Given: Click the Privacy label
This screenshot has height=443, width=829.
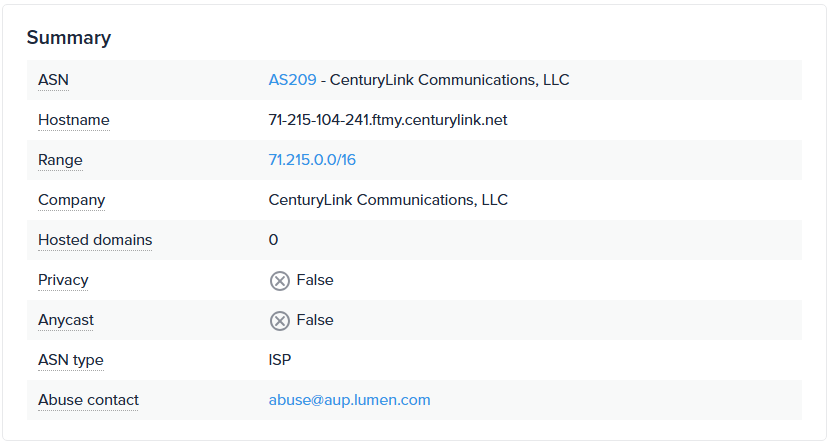Looking at the screenshot, I should pyautogui.click(x=63, y=280).
